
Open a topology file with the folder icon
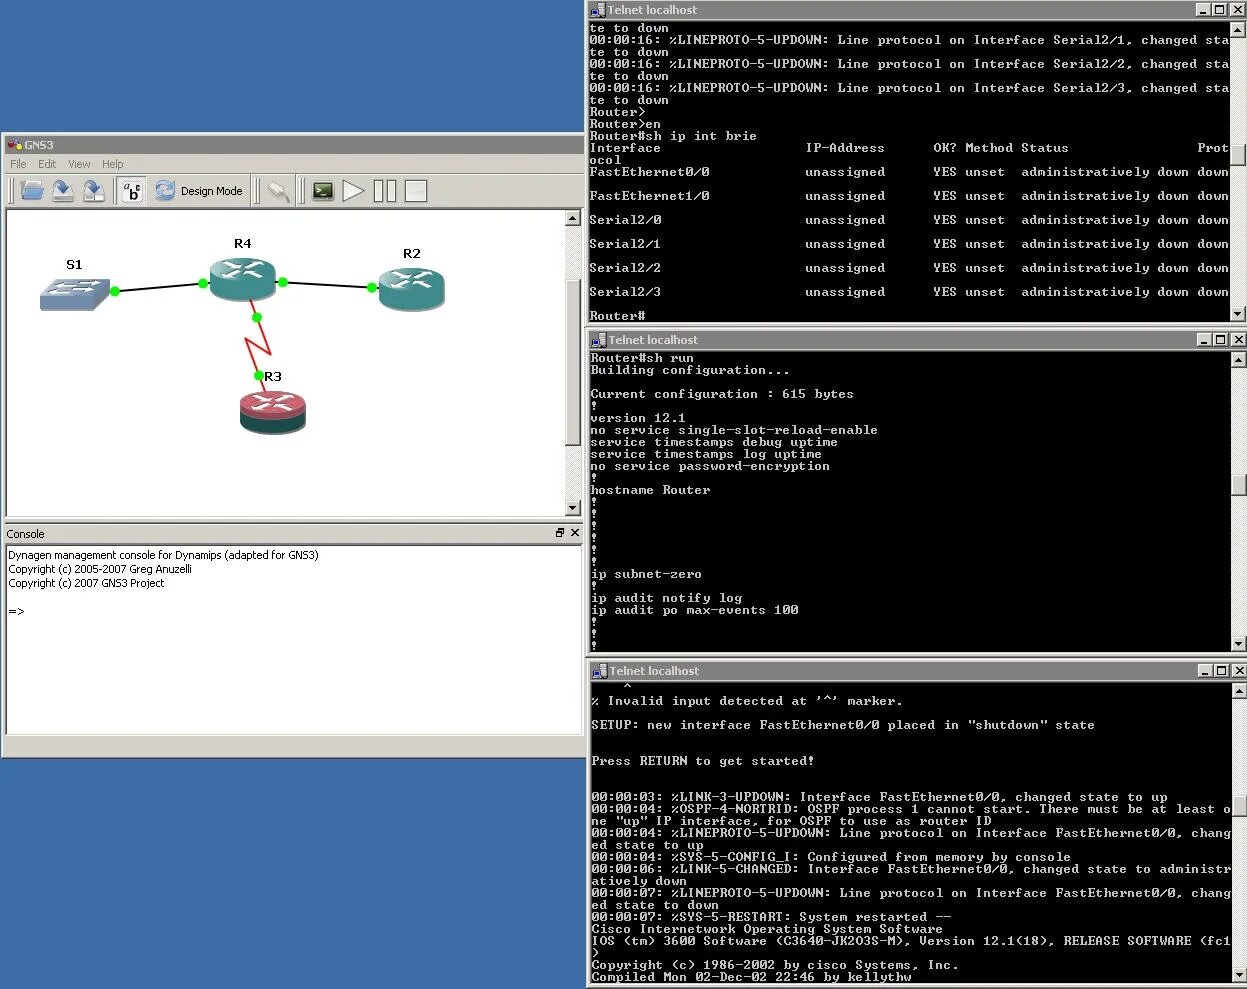coord(32,190)
